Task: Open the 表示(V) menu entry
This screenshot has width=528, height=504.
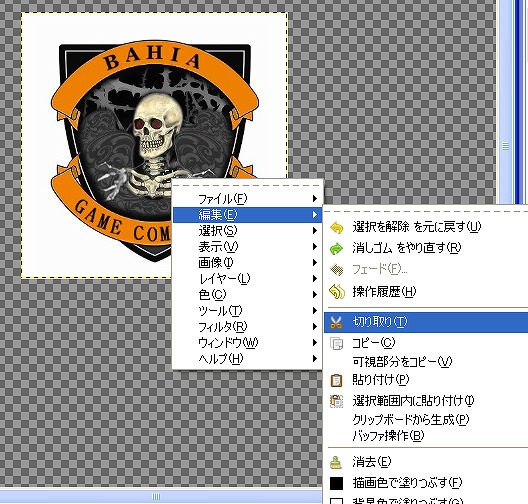Action: (247, 247)
